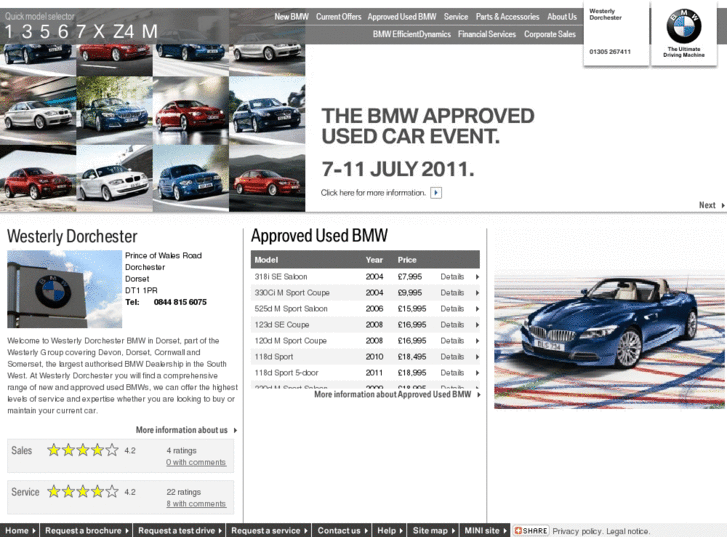
Task: Expand Details for 318i SE Saloon
Action: tap(459, 277)
